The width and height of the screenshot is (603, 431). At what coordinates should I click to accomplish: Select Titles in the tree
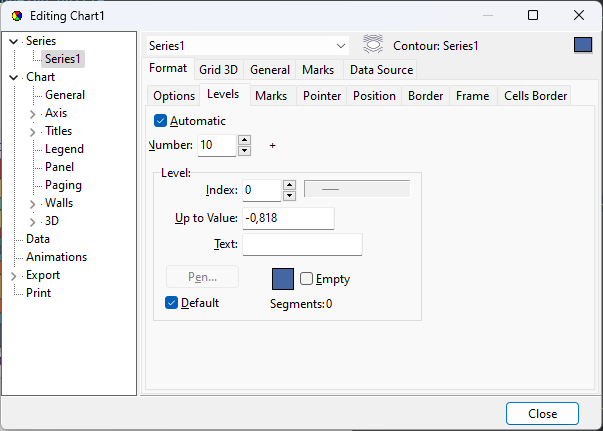click(x=58, y=131)
